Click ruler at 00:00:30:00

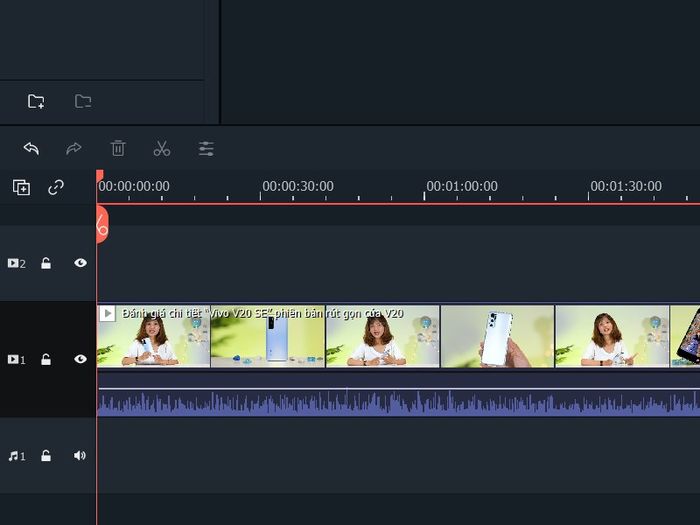pos(298,186)
